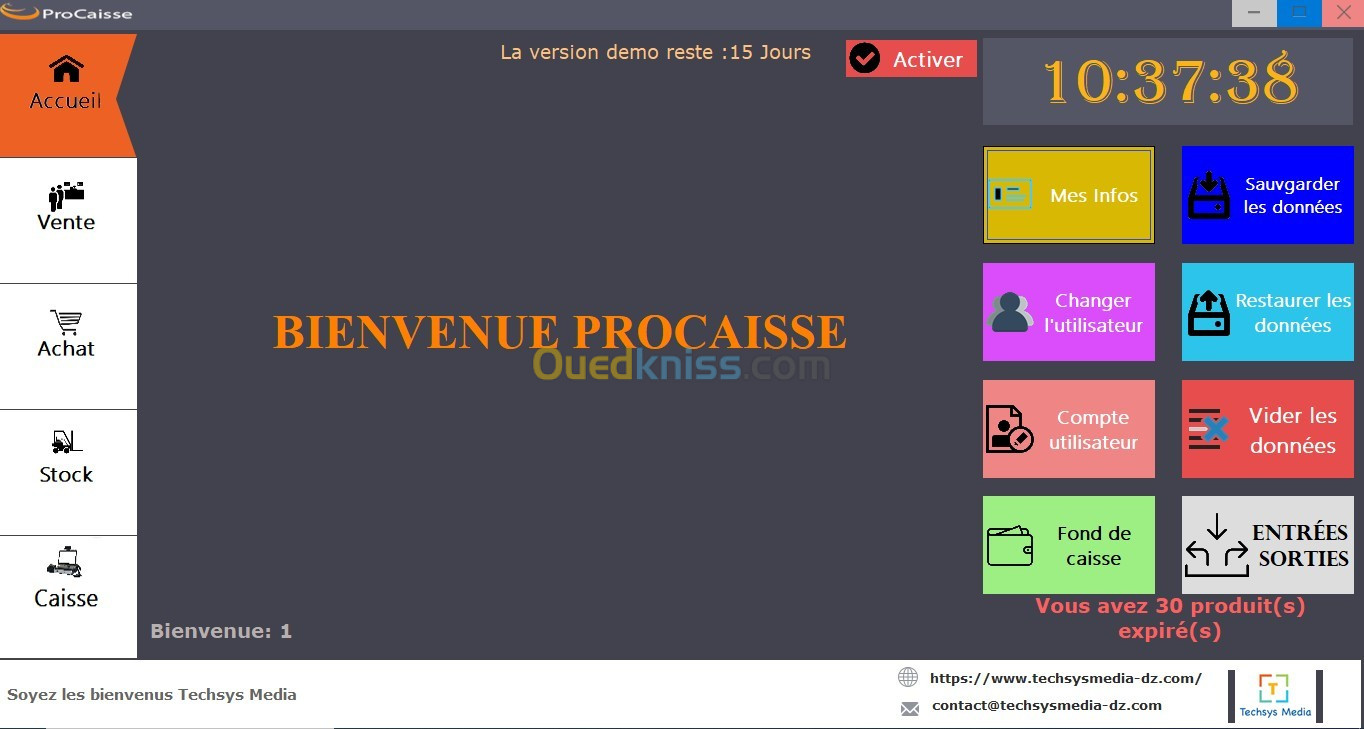Open Compte utilisateur
Image resolution: width=1364 pixels, height=729 pixels.
coord(1069,429)
